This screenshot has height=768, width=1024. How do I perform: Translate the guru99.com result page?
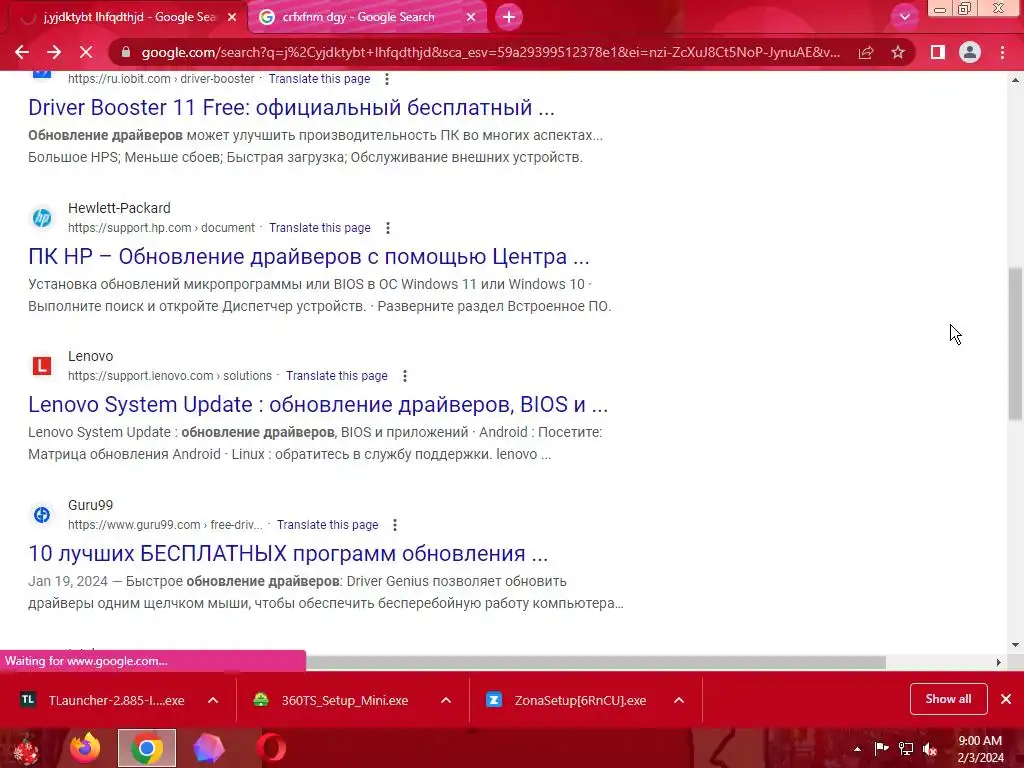(328, 525)
